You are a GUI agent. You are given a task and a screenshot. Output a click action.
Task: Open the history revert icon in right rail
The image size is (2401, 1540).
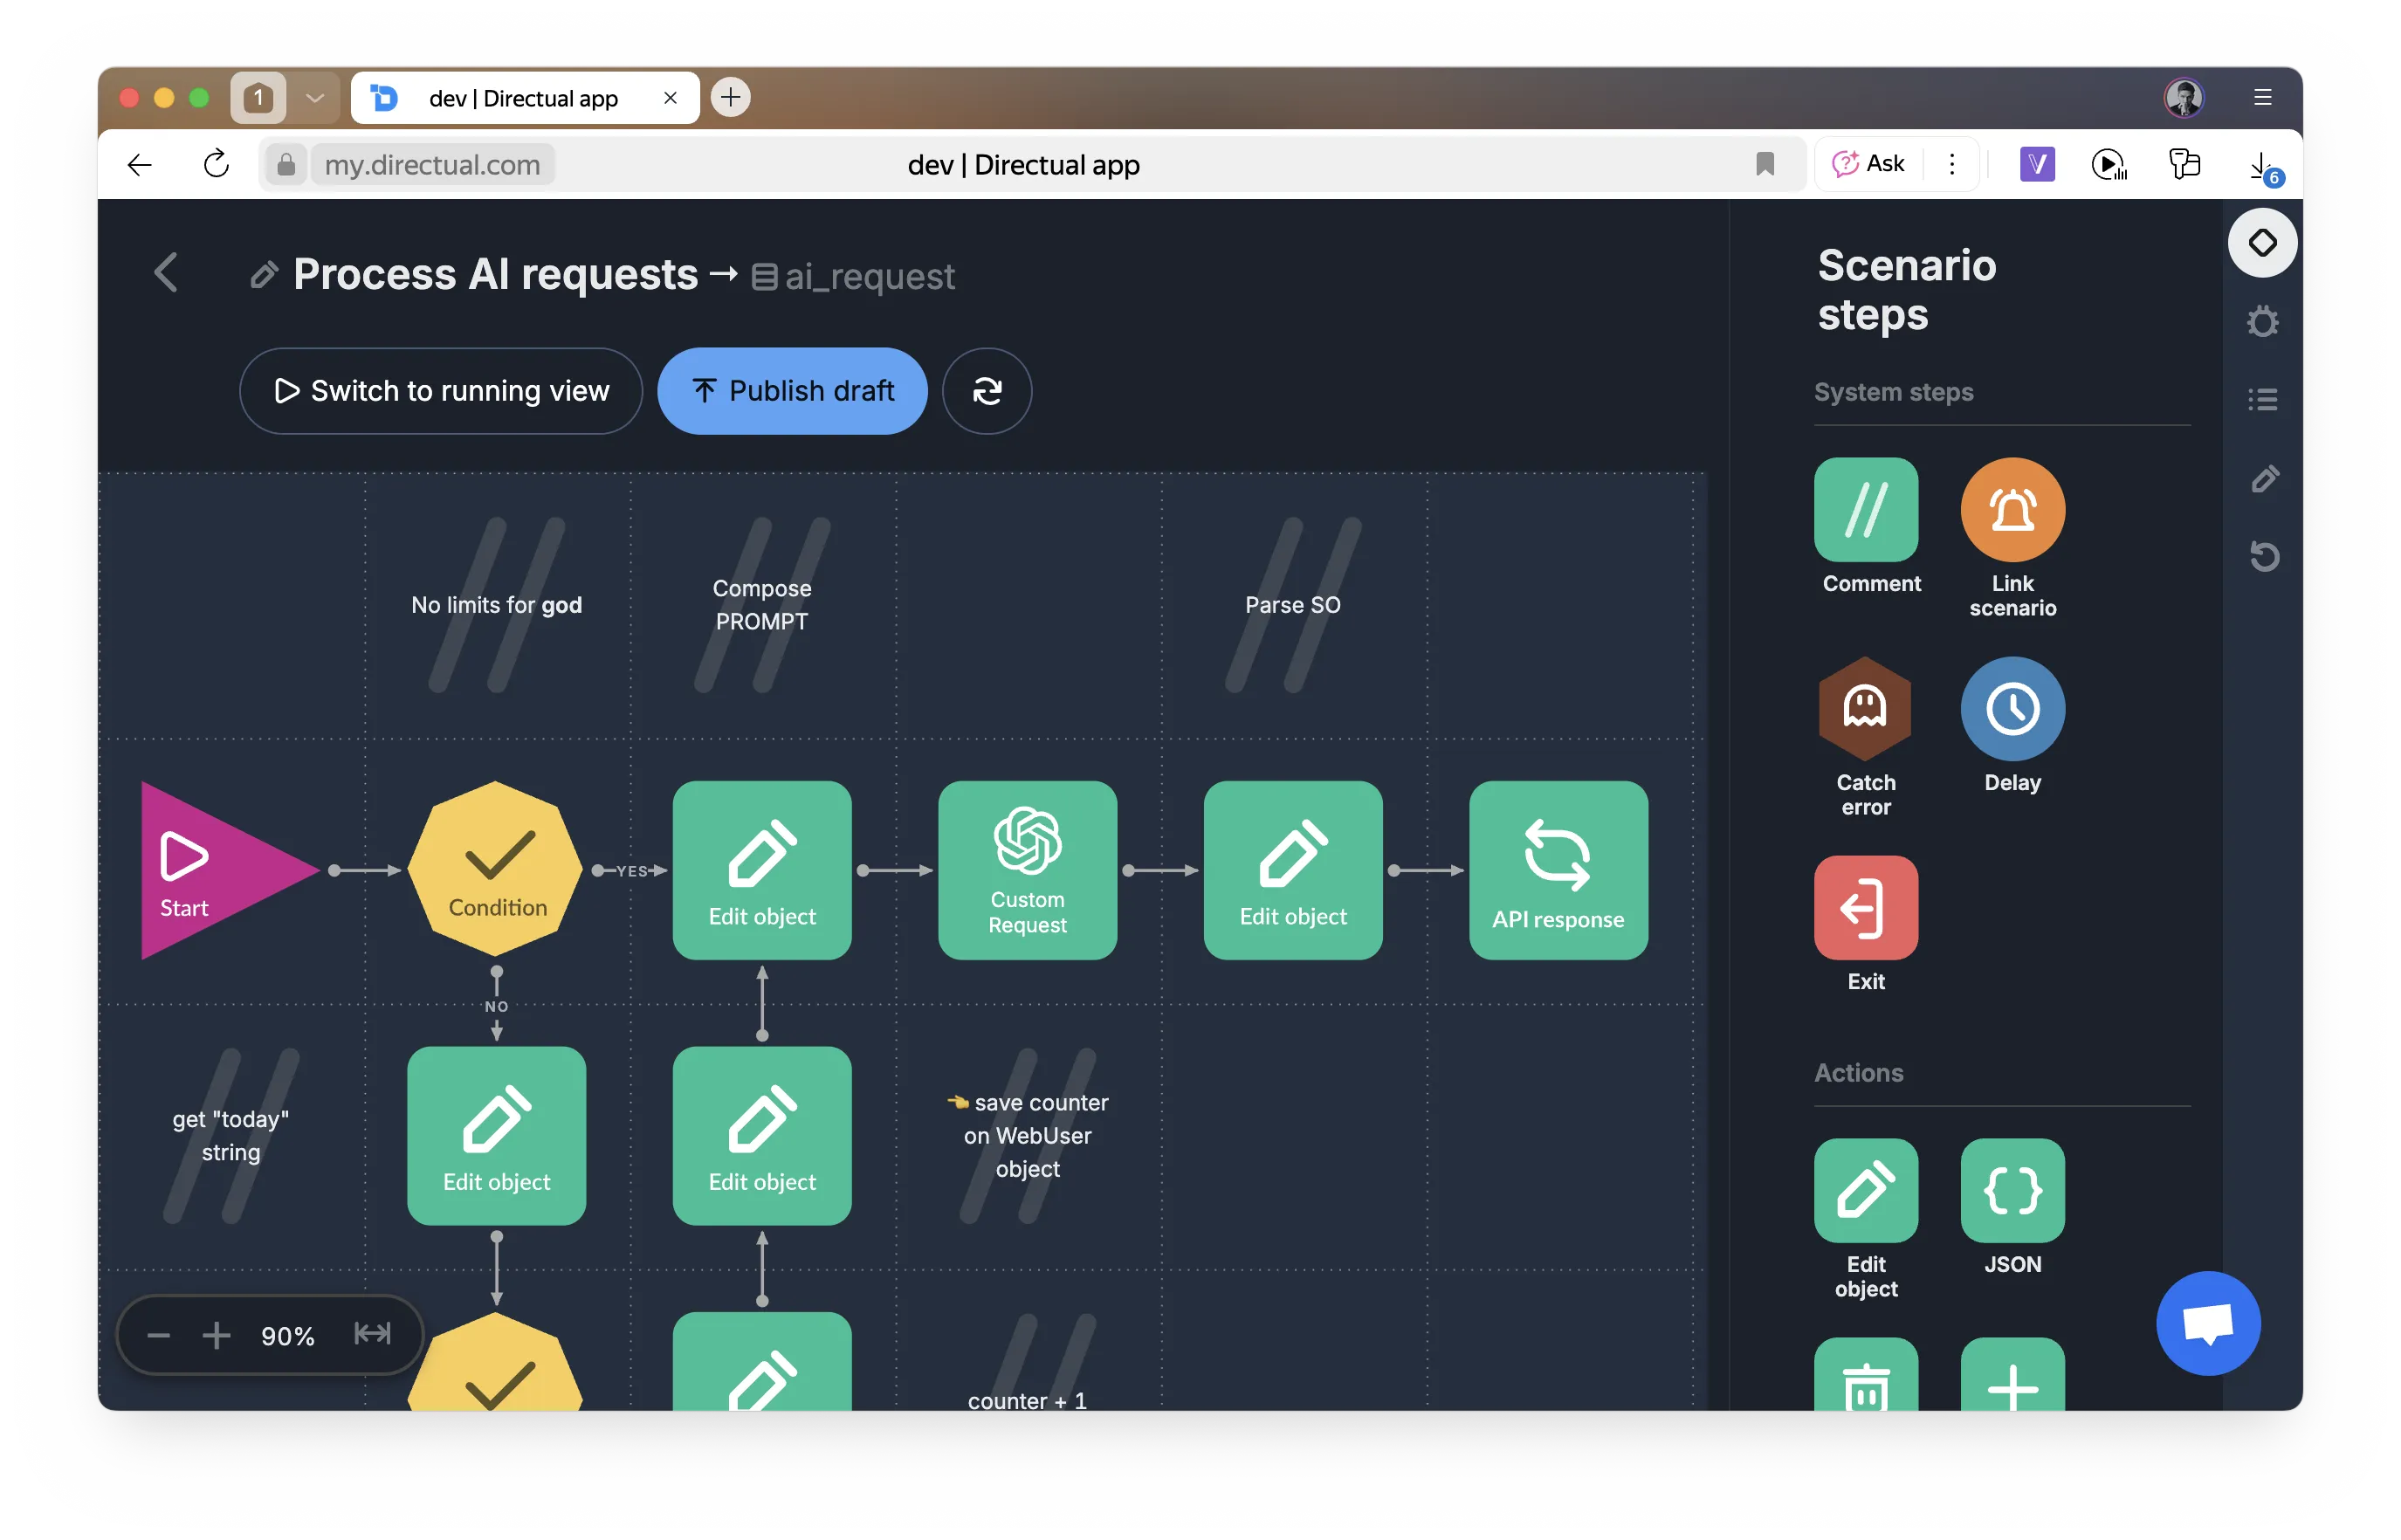pos(2262,556)
